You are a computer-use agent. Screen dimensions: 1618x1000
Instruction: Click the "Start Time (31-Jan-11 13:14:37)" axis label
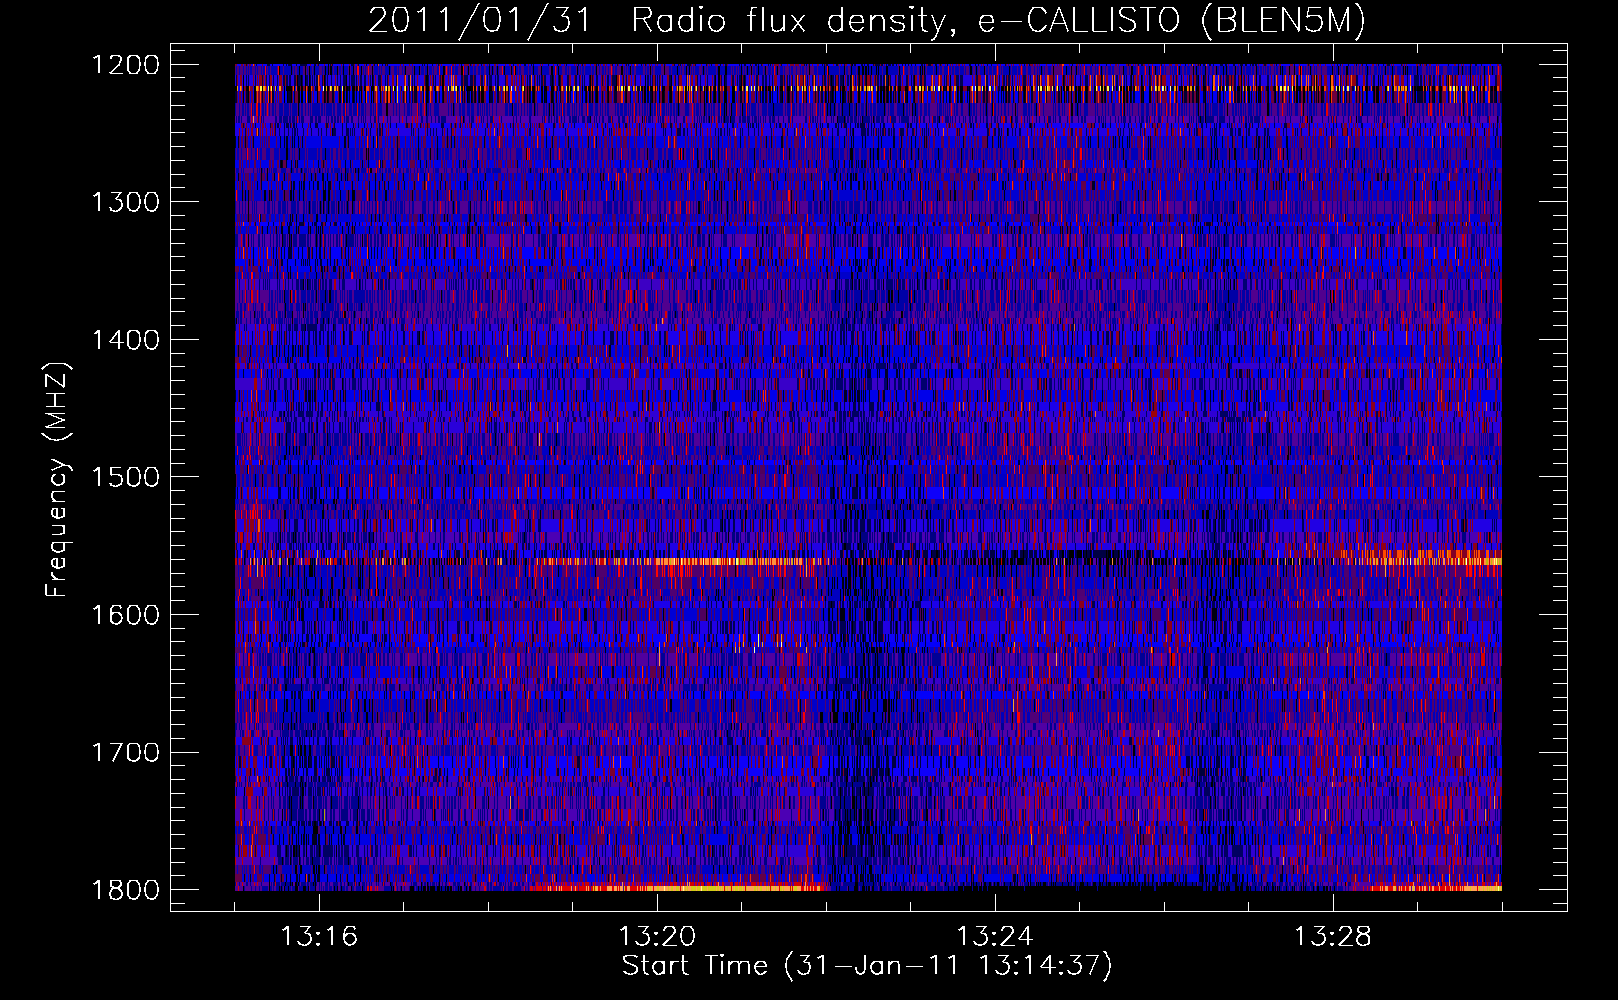point(867,966)
